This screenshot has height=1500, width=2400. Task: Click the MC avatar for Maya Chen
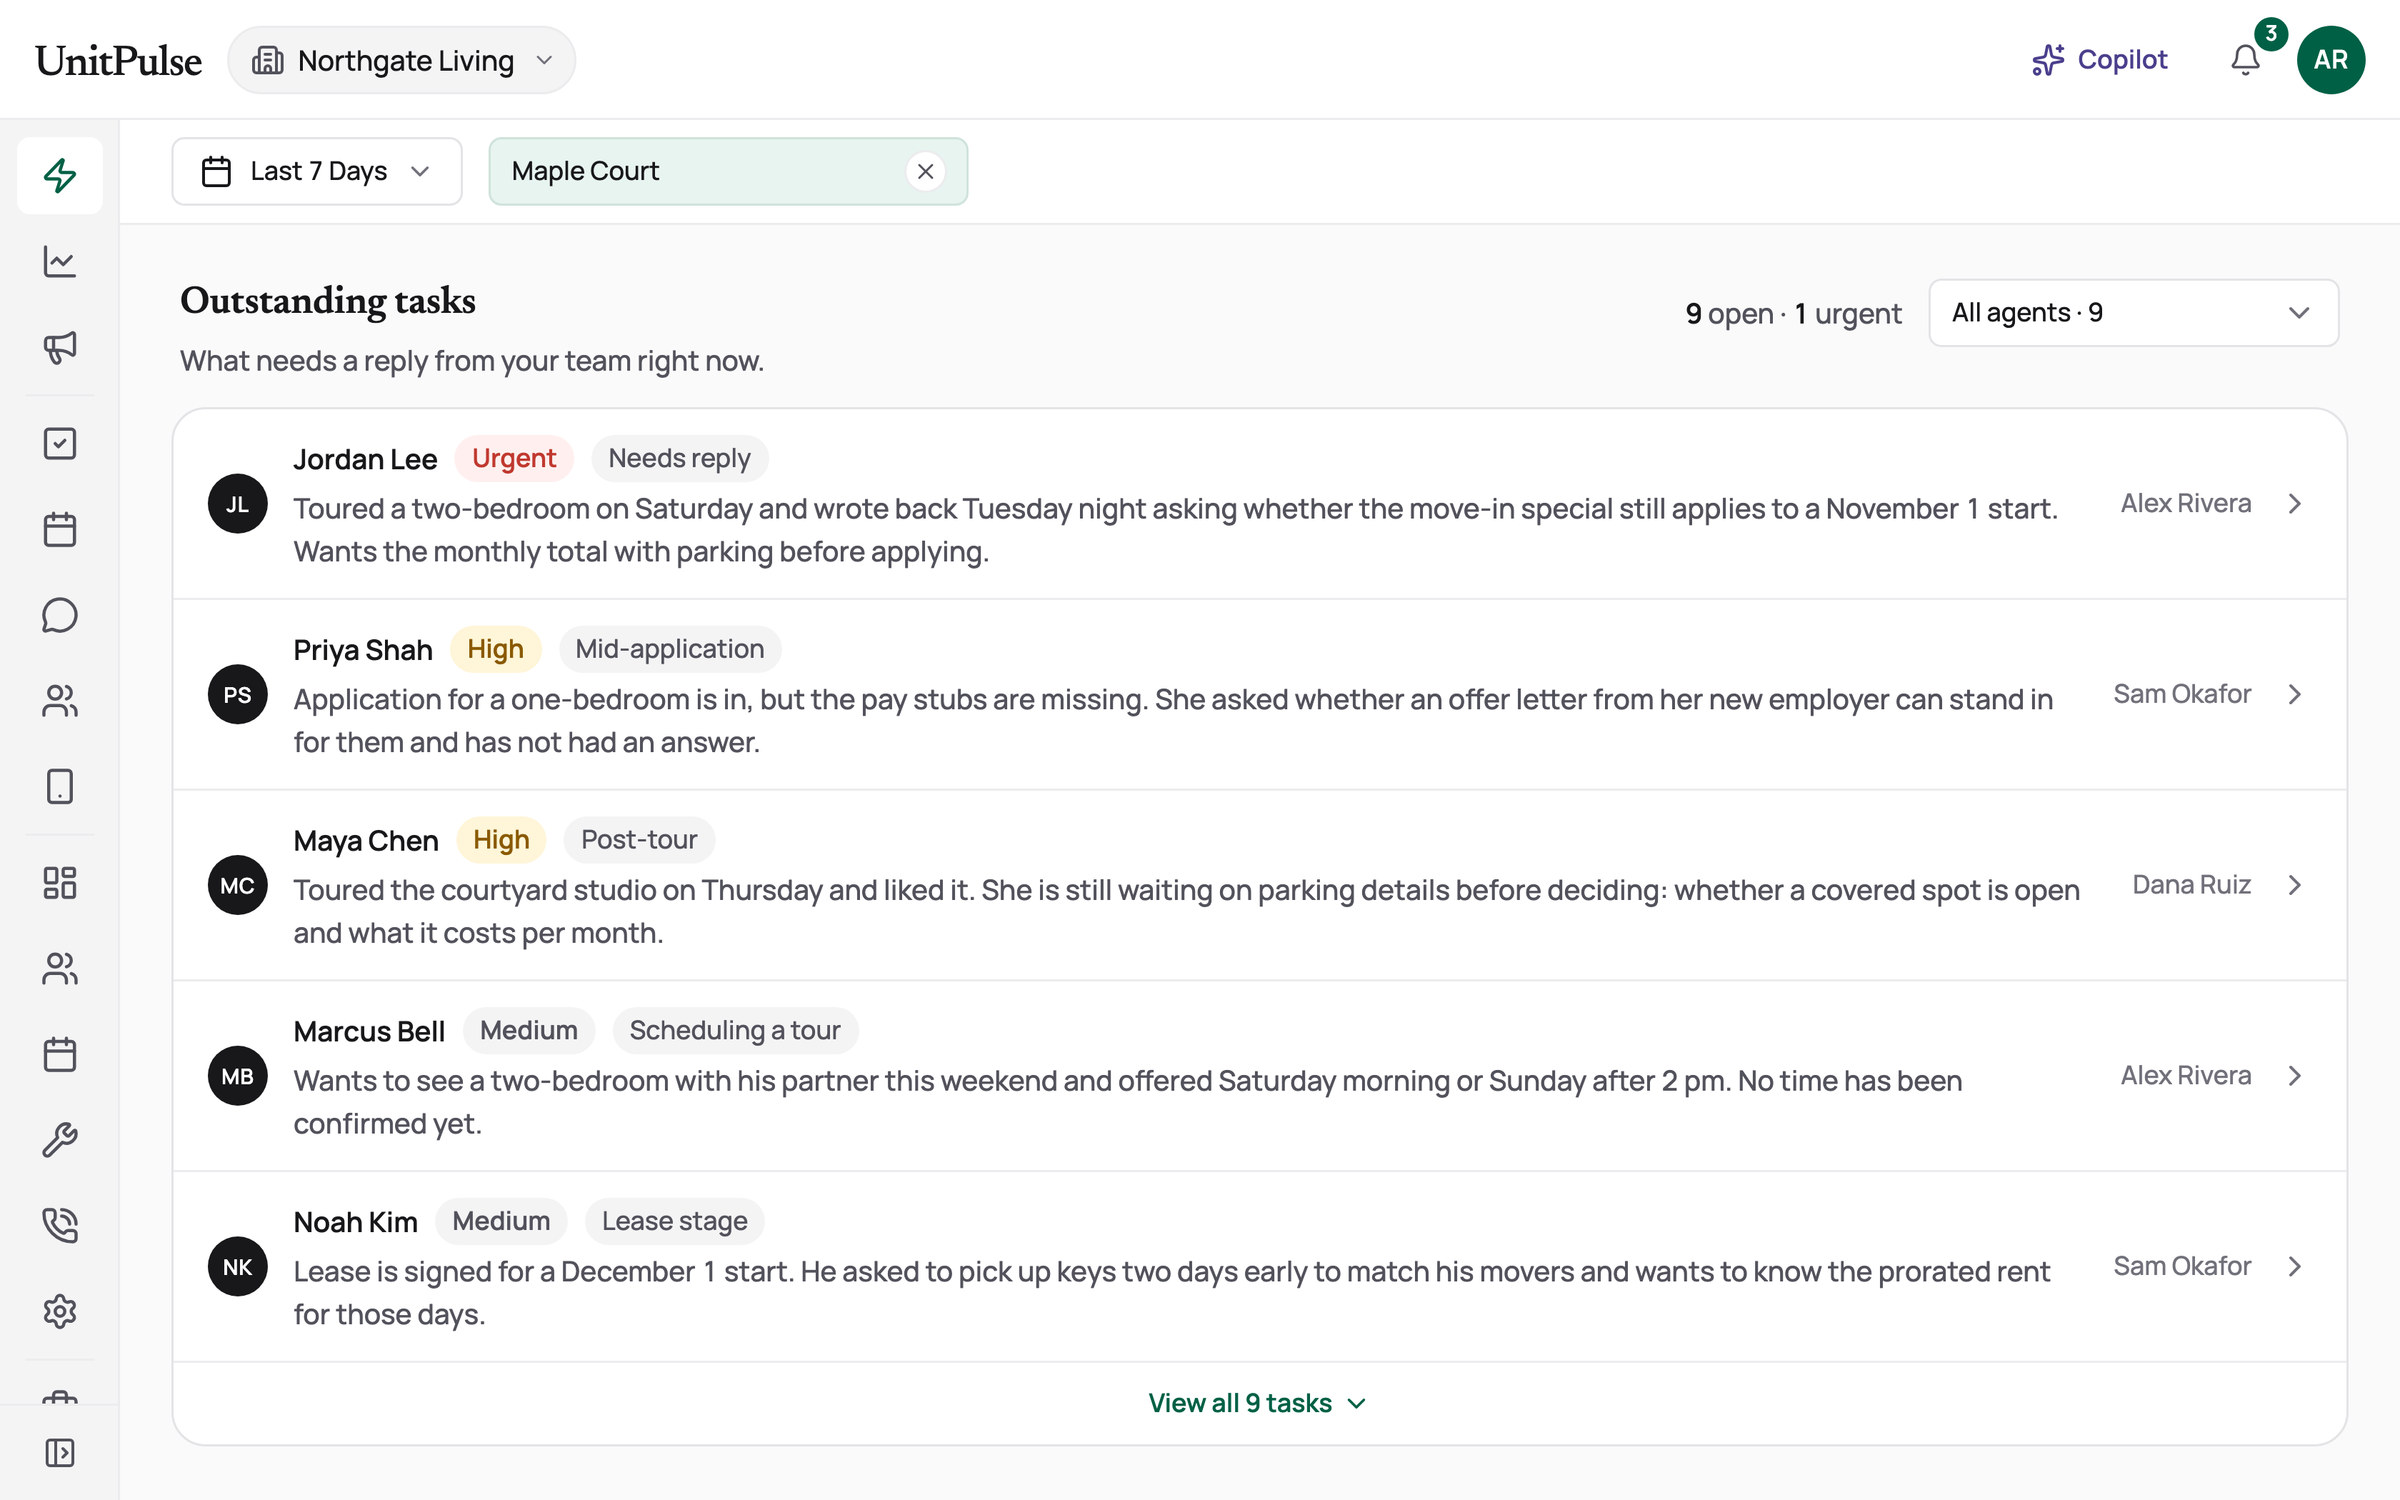point(237,885)
